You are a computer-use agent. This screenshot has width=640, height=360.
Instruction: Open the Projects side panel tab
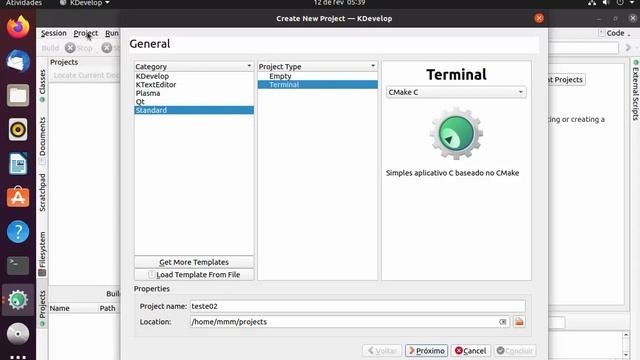(x=42, y=308)
